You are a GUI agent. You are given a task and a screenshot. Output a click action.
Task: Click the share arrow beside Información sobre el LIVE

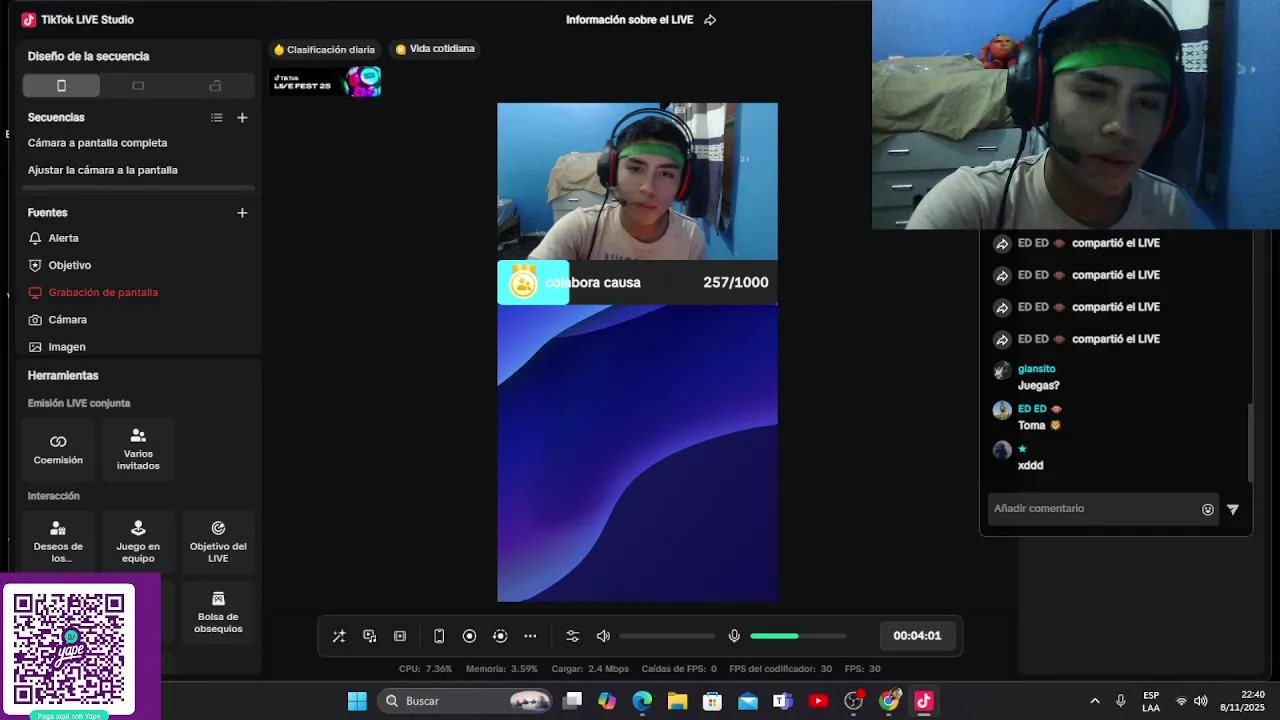(710, 20)
